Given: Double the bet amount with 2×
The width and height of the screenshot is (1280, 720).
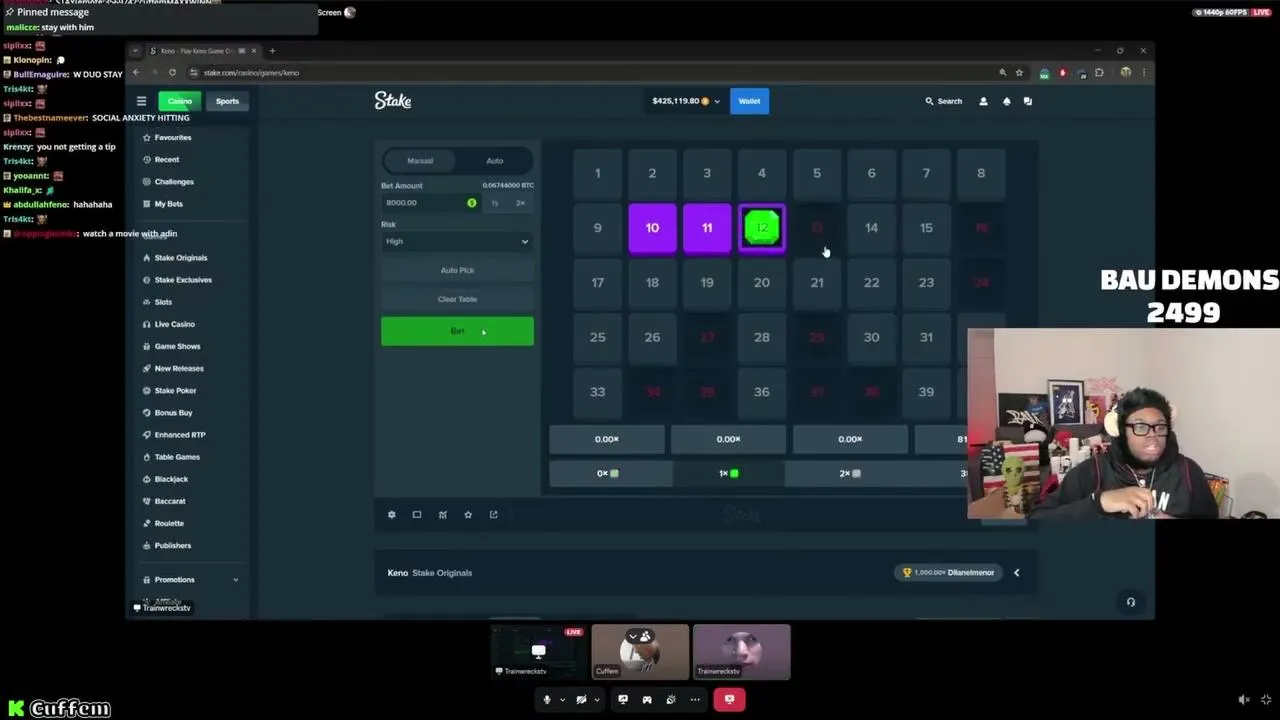Looking at the screenshot, I should click(520, 203).
